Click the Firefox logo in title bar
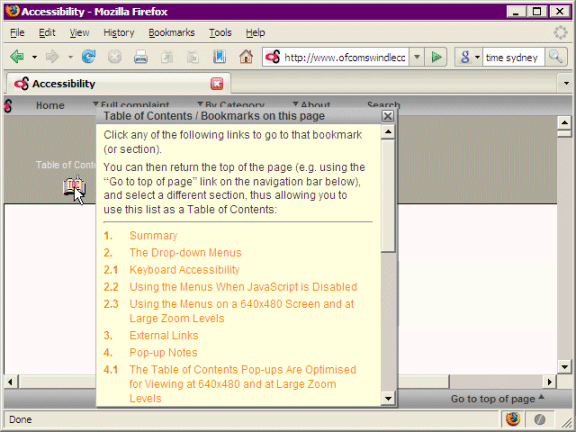The width and height of the screenshot is (576, 432). point(12,11)
